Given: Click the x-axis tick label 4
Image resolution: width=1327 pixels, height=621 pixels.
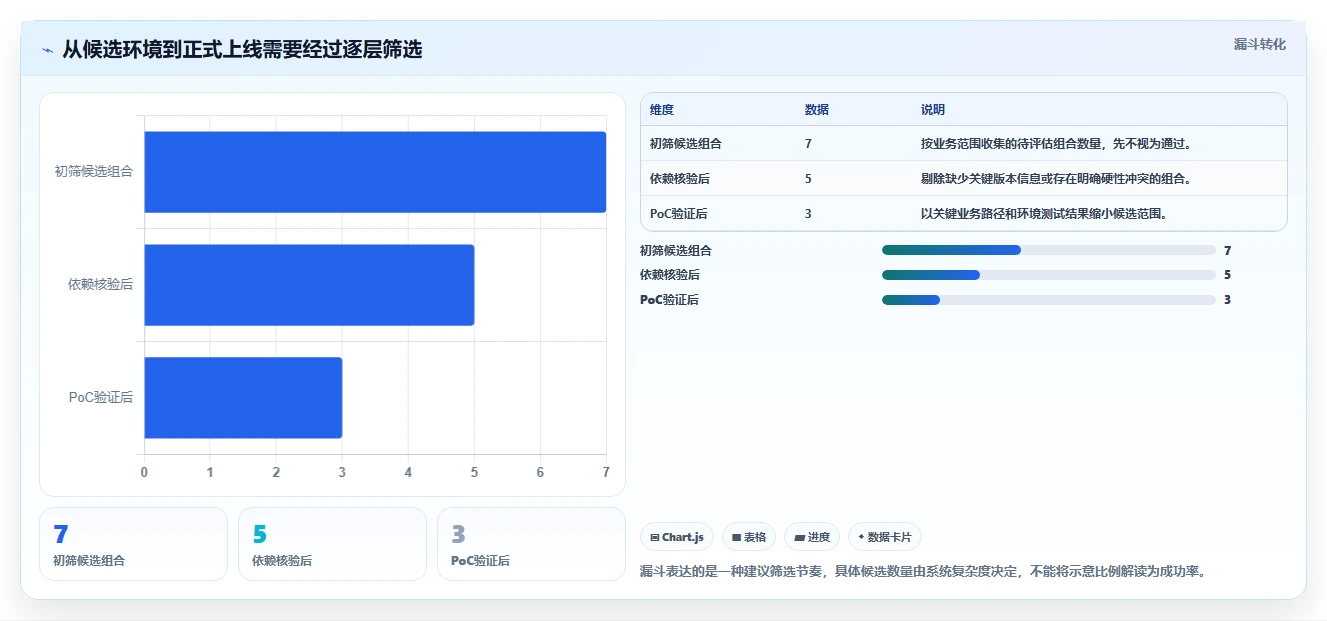Looking at the screenshot, I should click(x=408, y=472).
